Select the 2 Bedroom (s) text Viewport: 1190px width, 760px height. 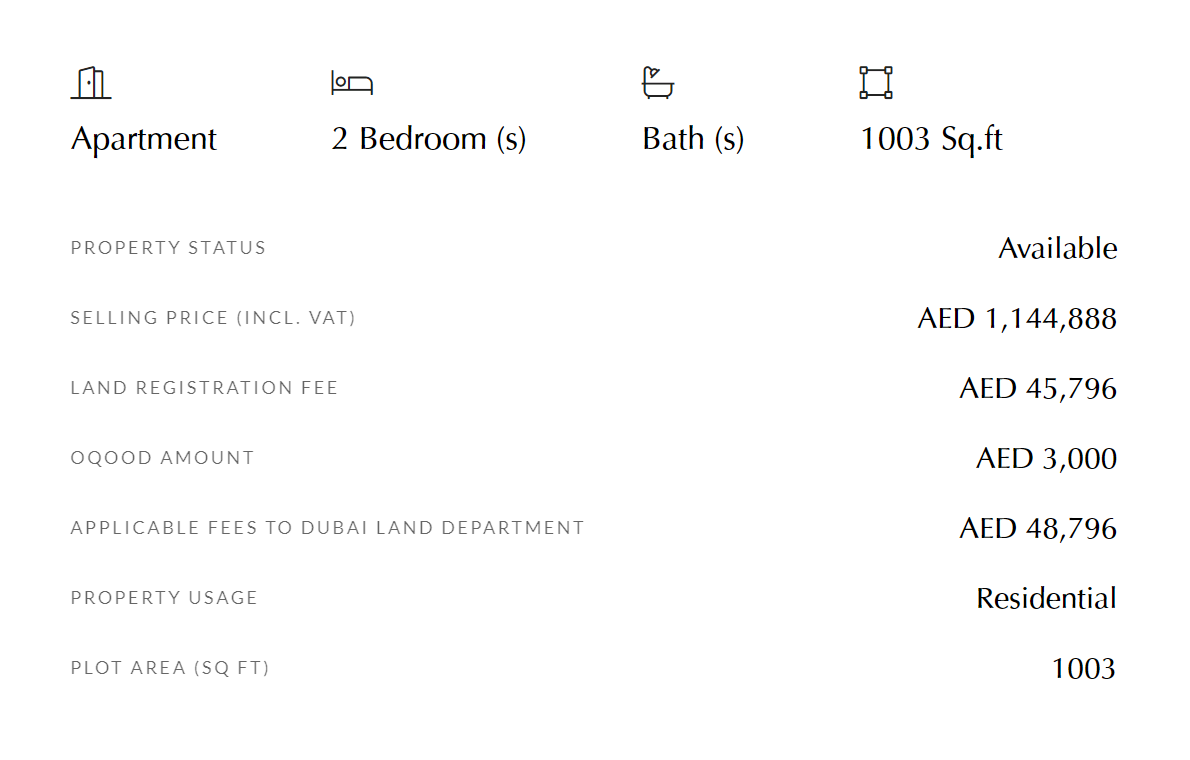(429, 139)
